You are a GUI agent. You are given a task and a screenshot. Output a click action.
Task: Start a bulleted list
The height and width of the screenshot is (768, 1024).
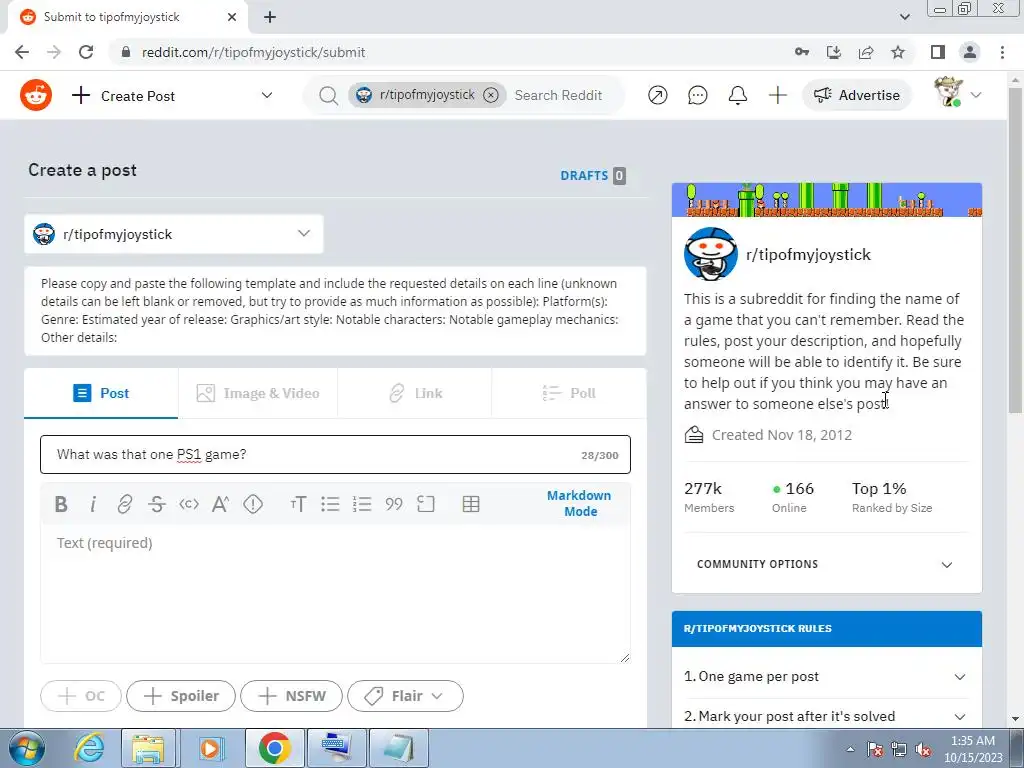click(330, 504)
